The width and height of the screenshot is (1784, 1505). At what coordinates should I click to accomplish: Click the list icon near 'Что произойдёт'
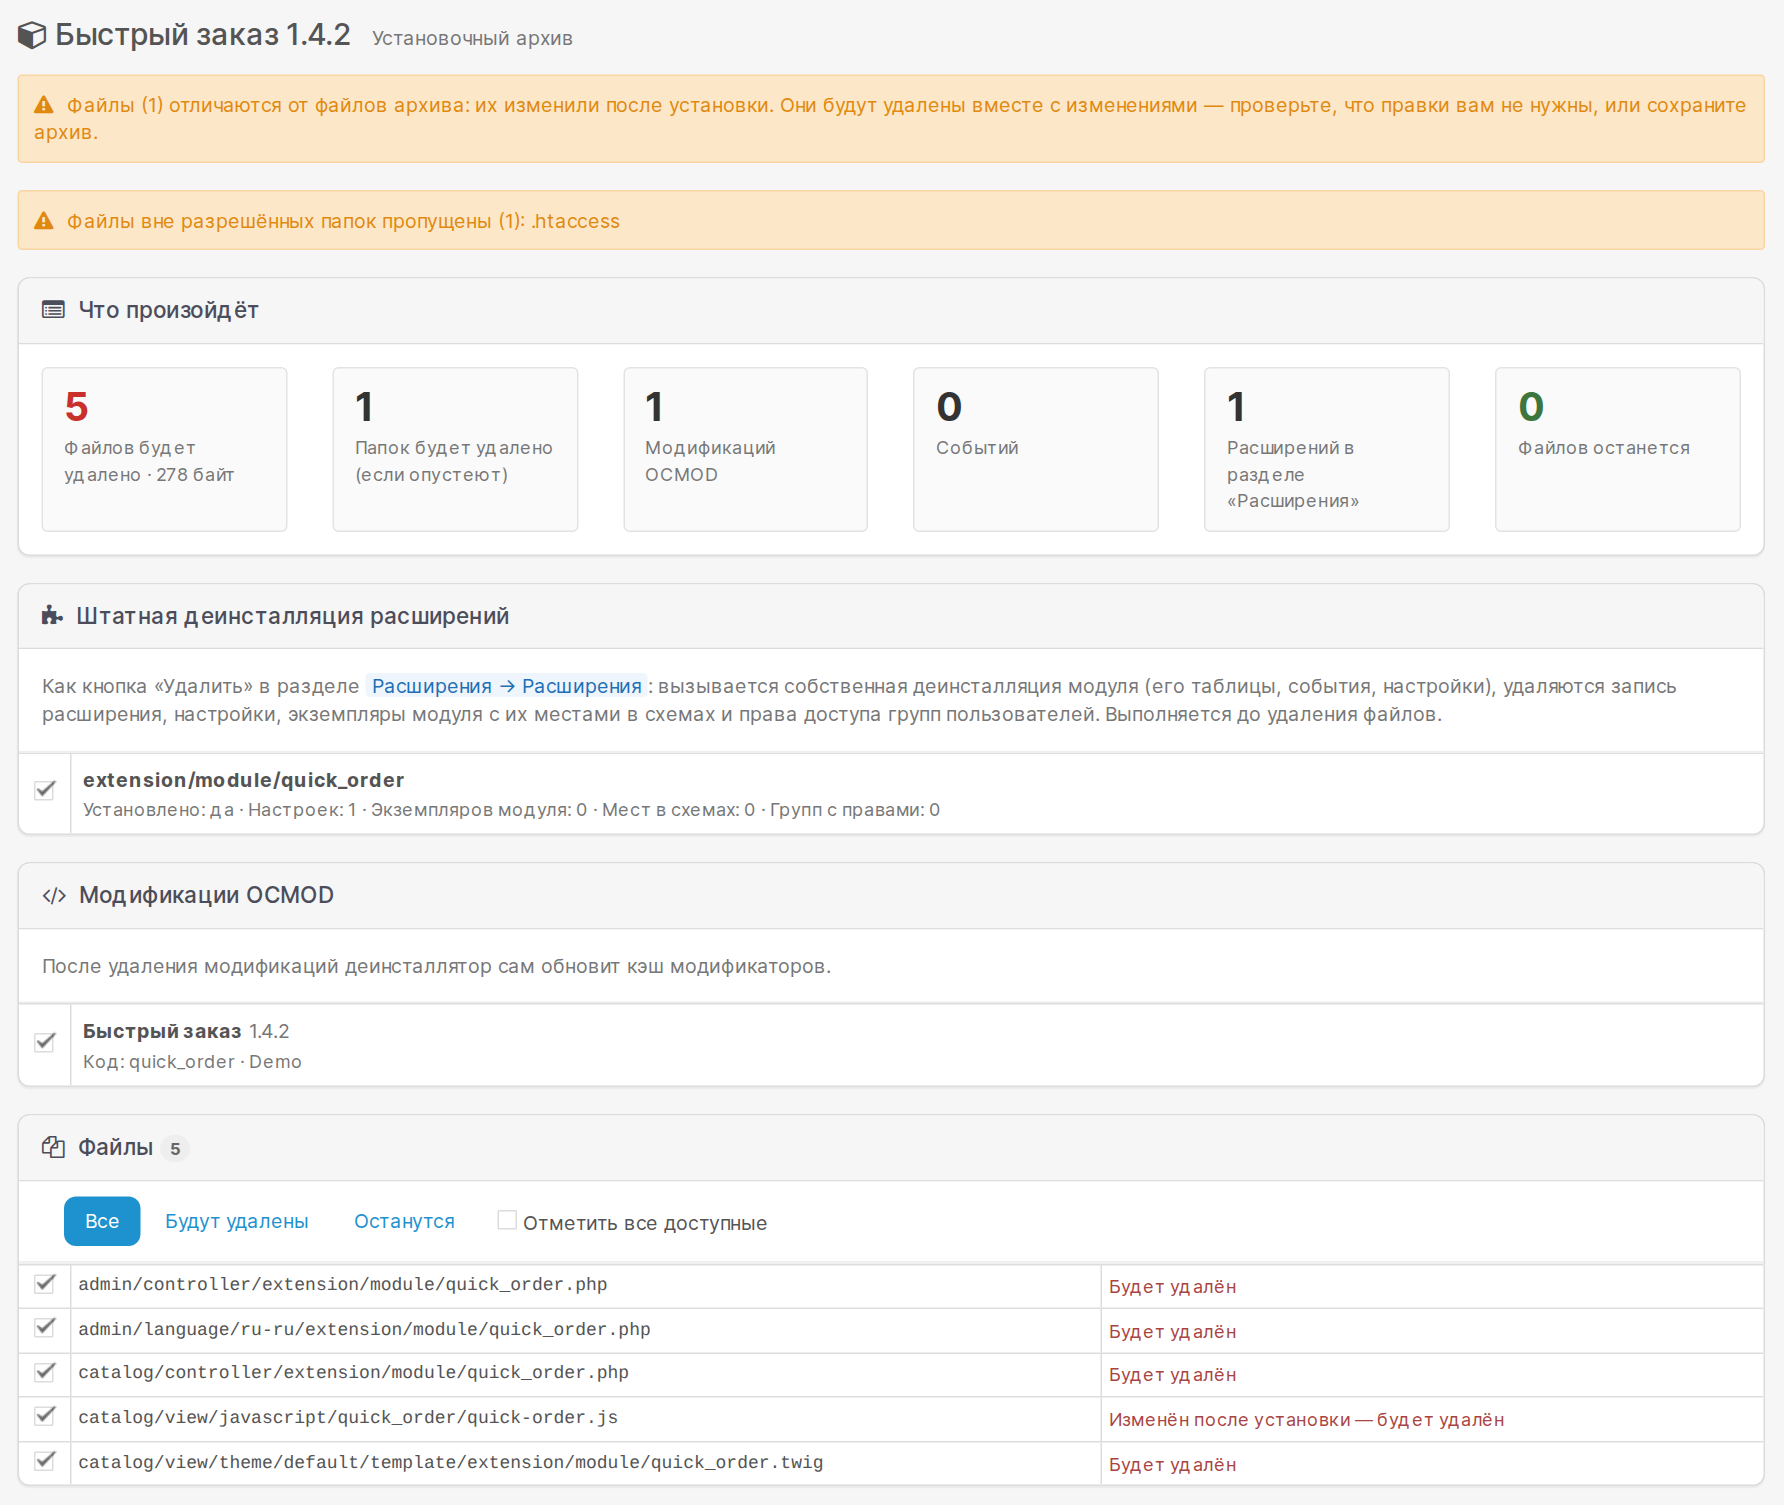[x=53, y=310]
